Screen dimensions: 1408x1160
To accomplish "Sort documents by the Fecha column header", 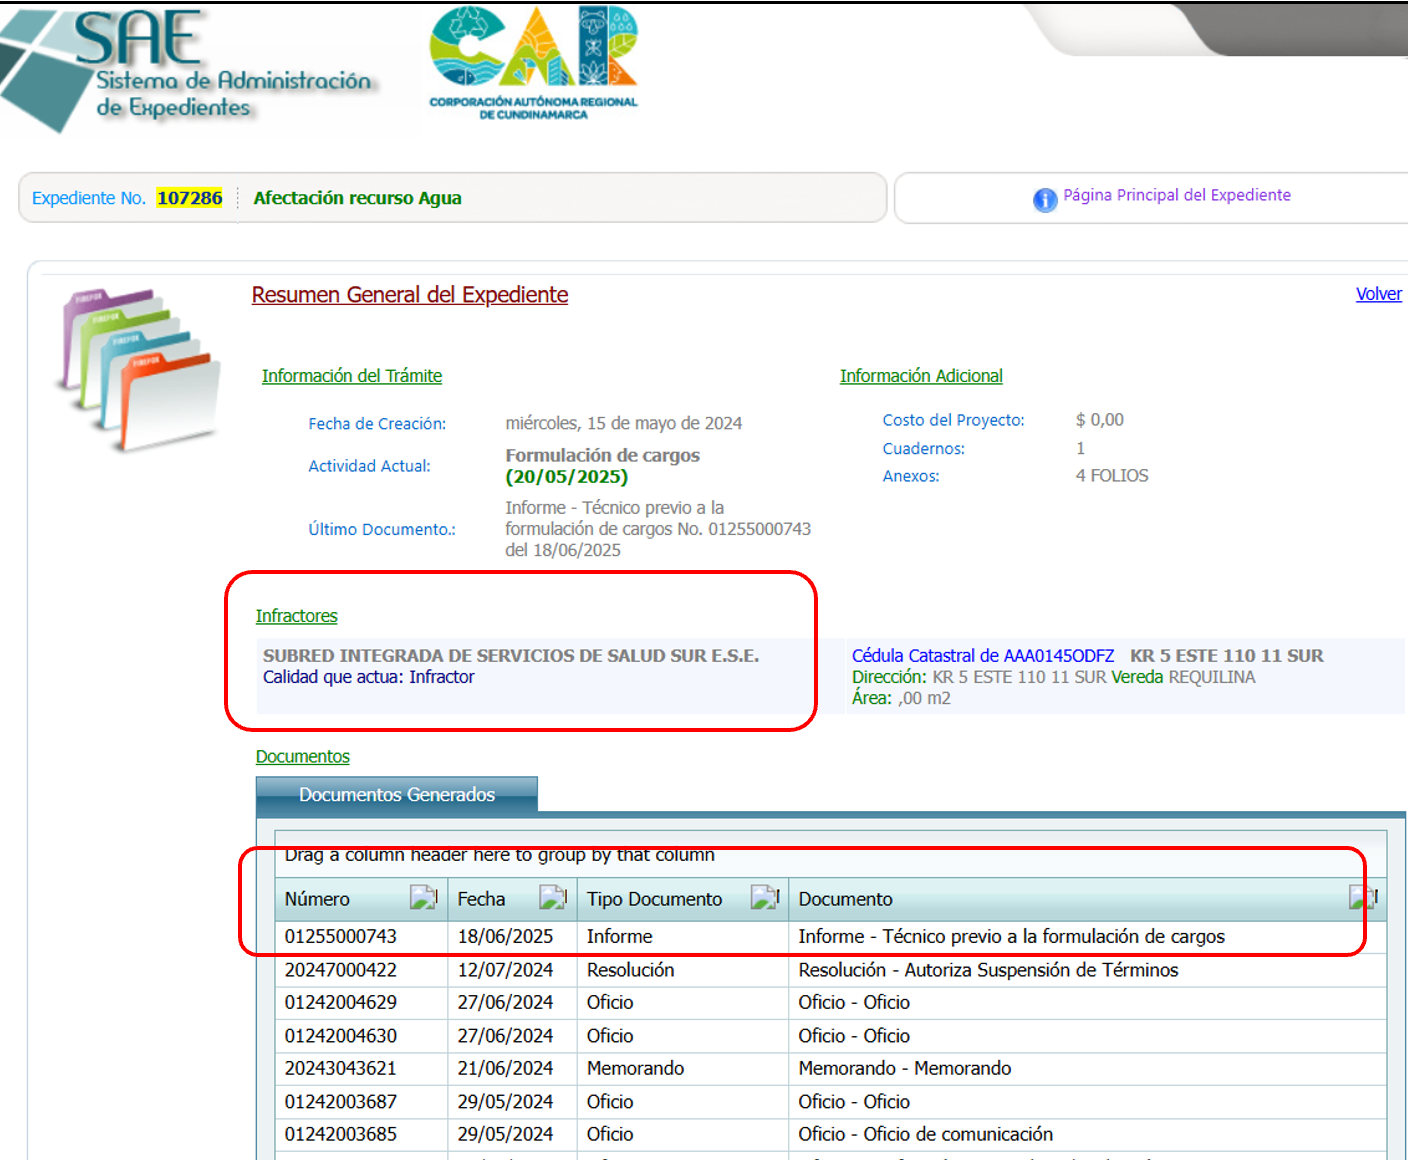I will [x=482, y=899].
